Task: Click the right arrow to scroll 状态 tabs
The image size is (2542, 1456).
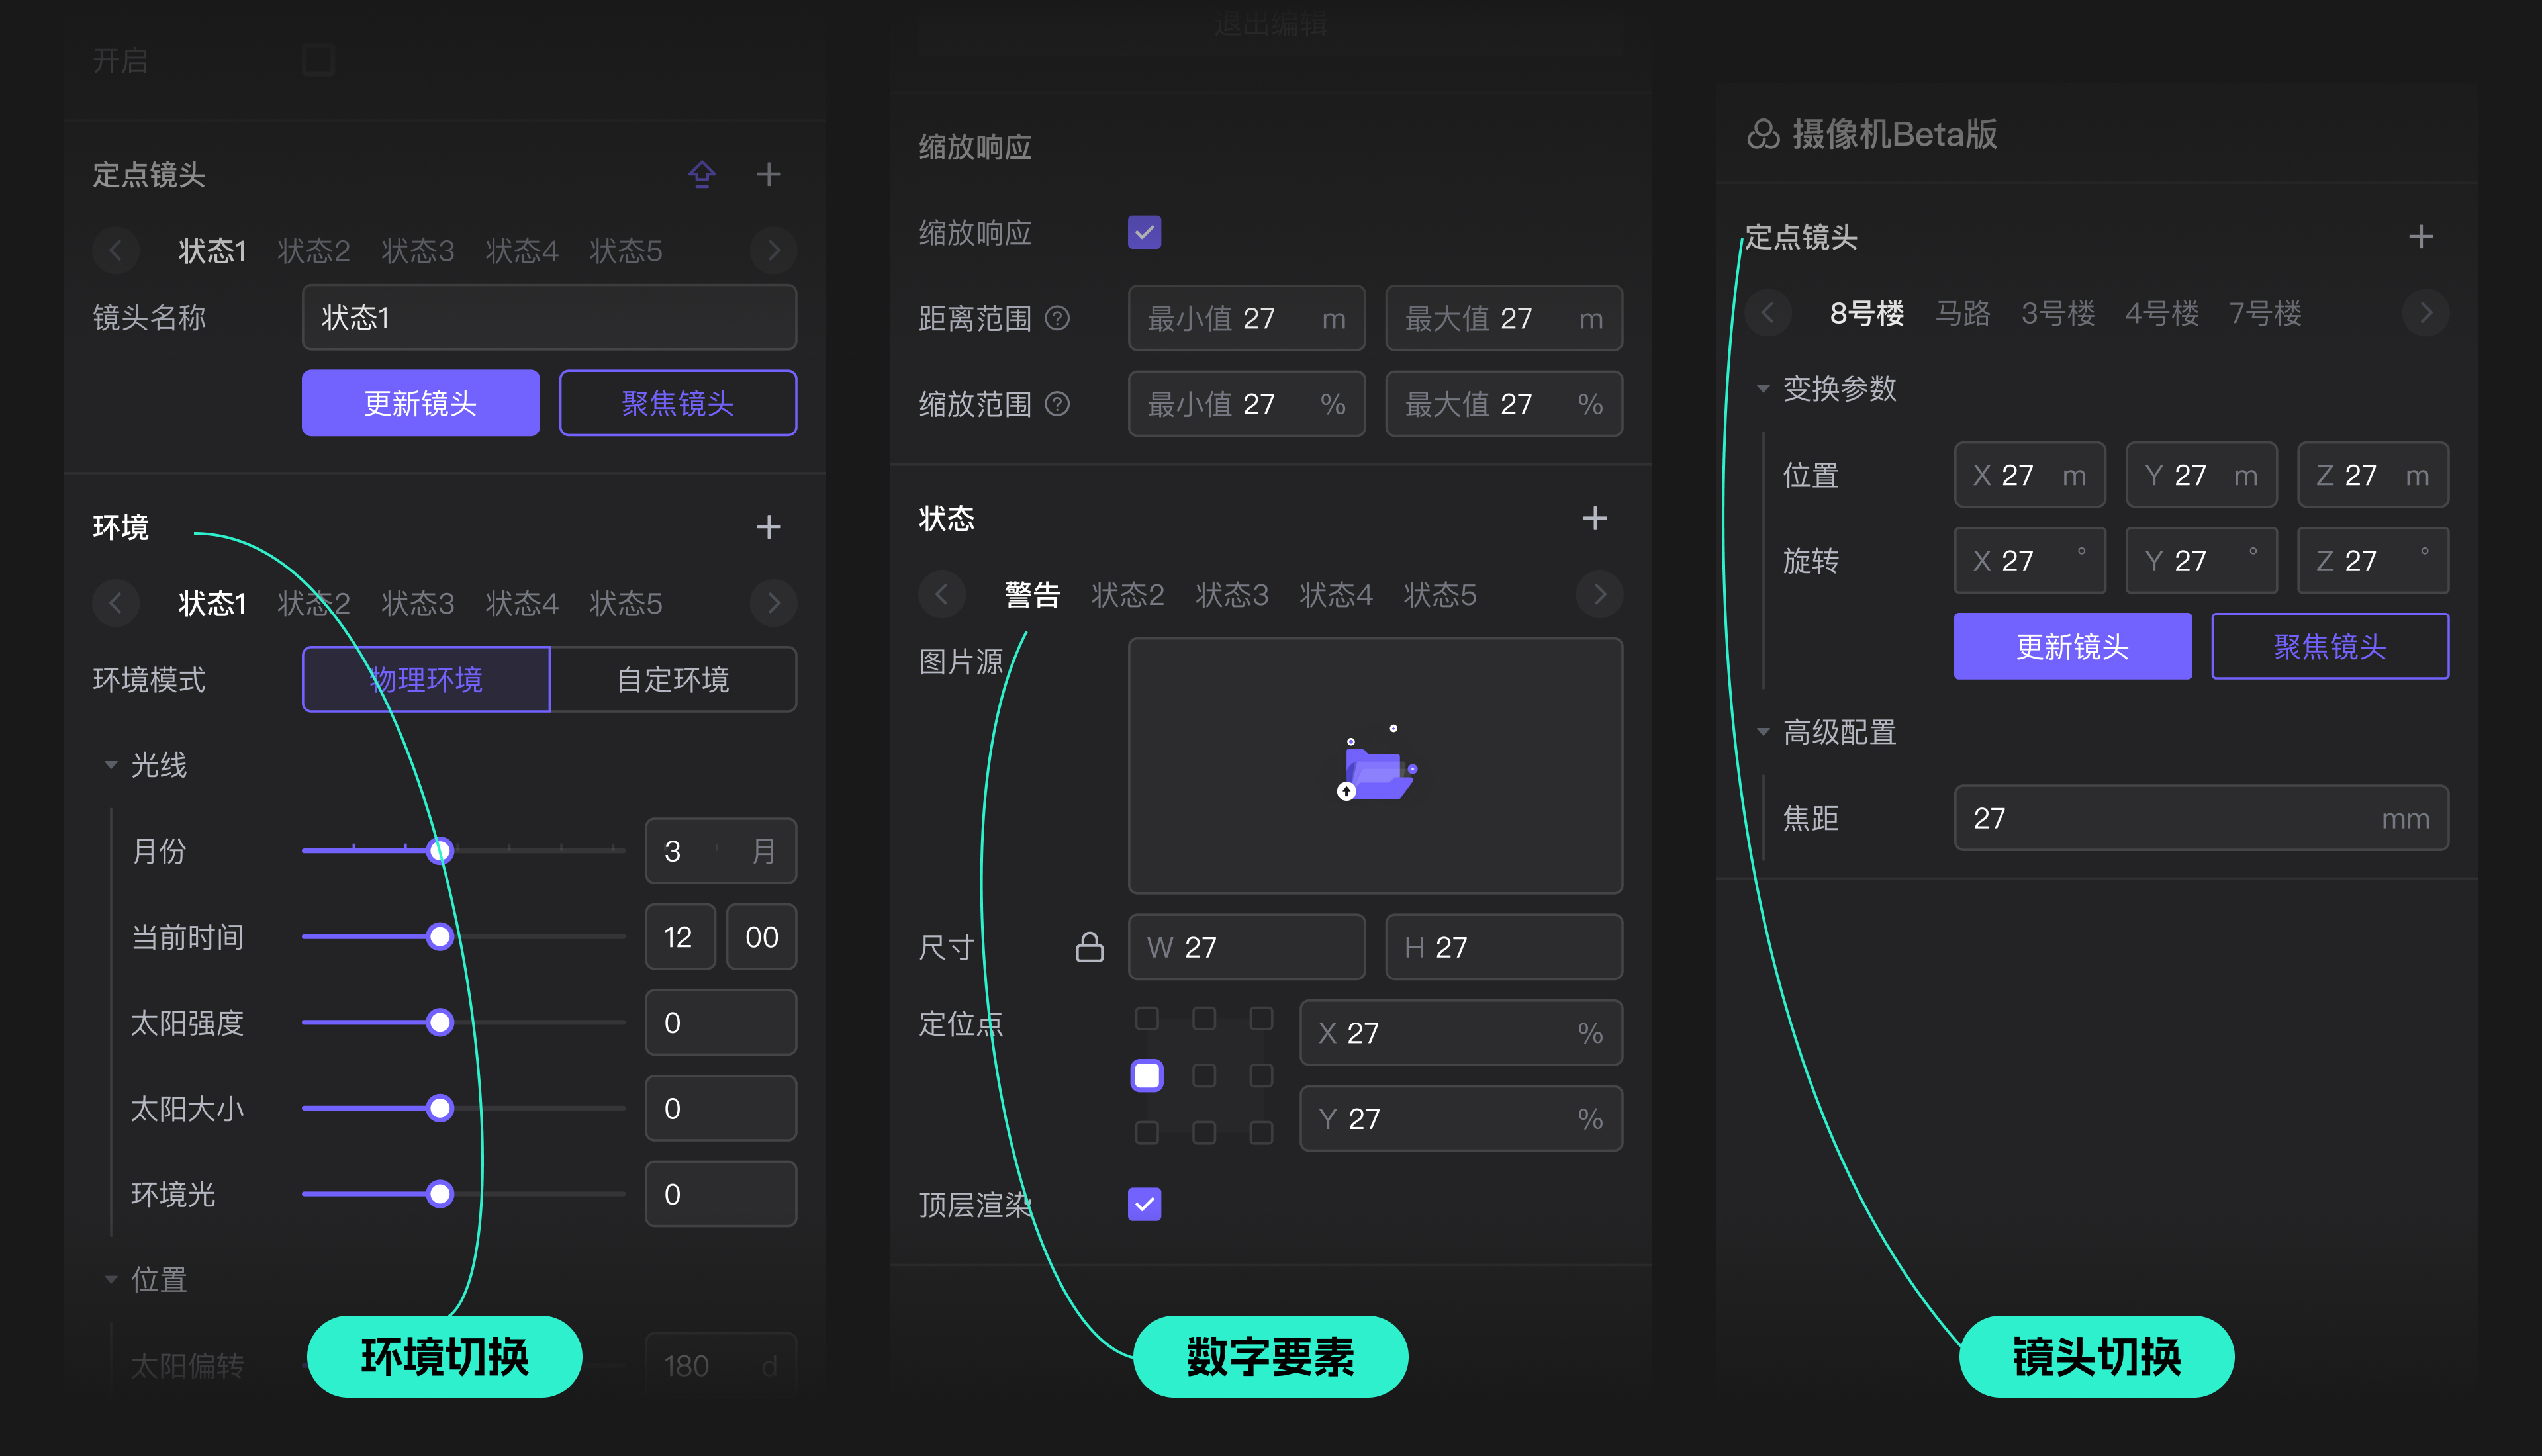Action: click(1598, 594)
